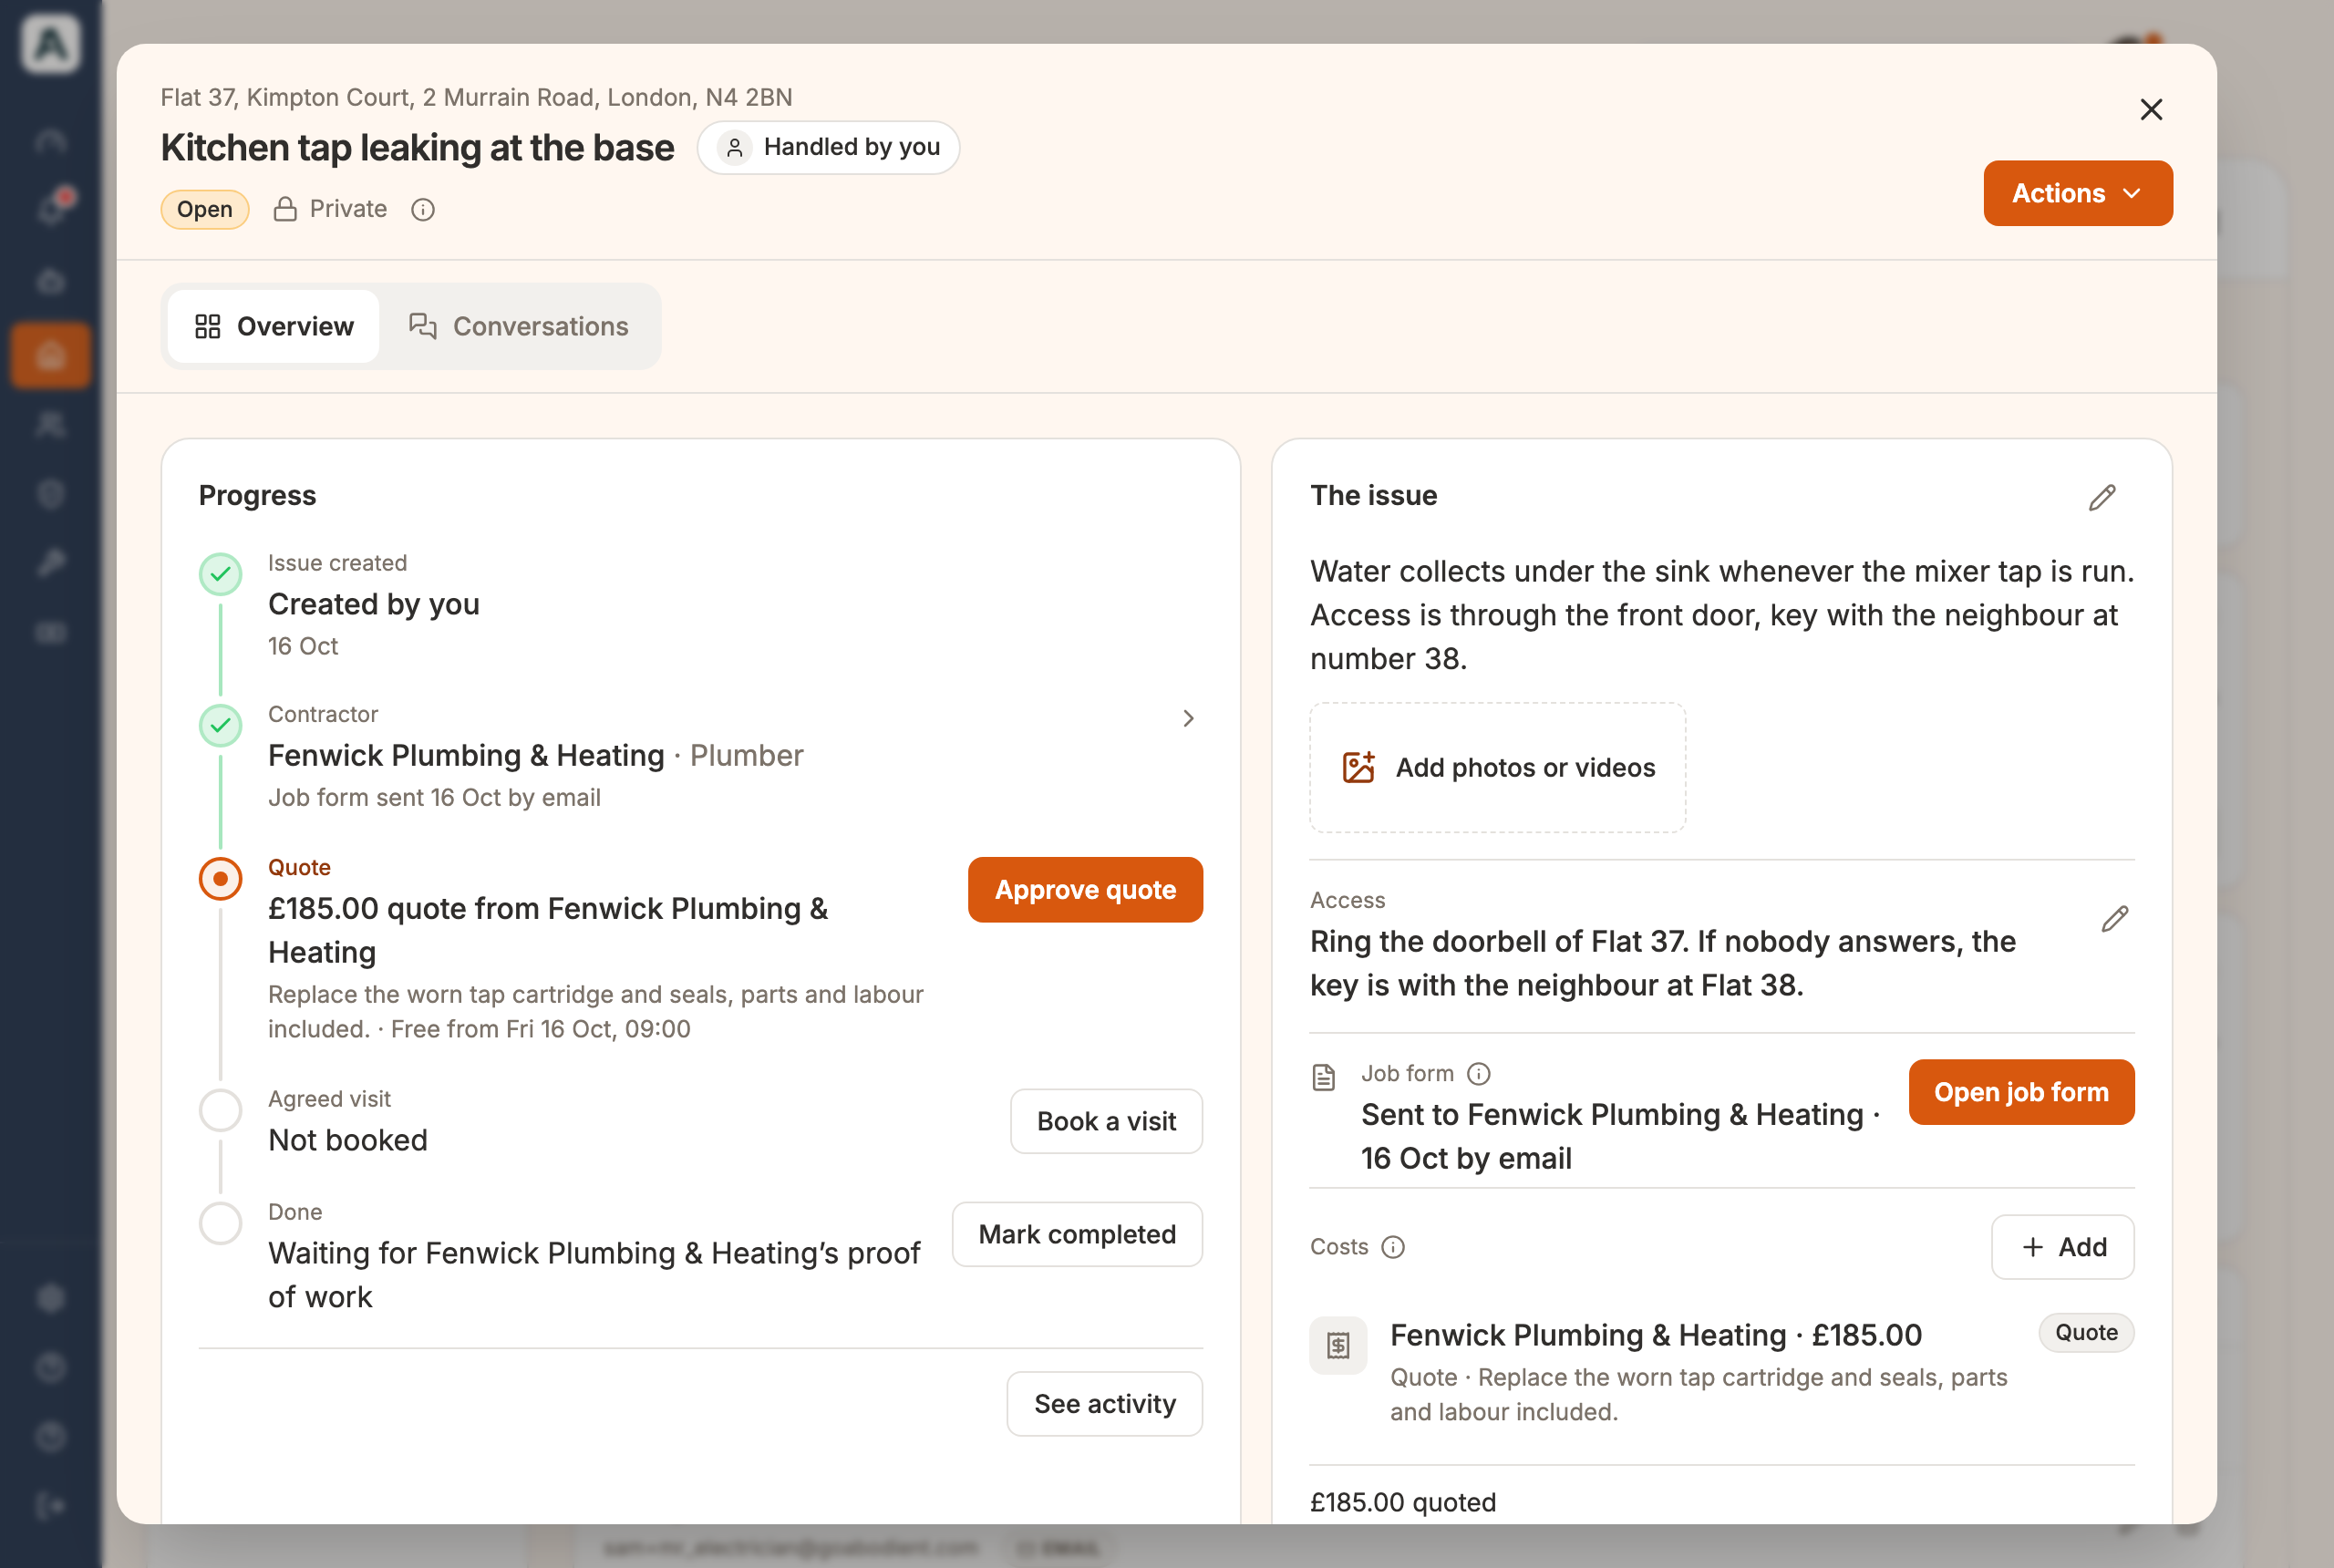Click the Contractor green checkmark step
This screenshot has width=2334, height=1568.
pos(221,725)
